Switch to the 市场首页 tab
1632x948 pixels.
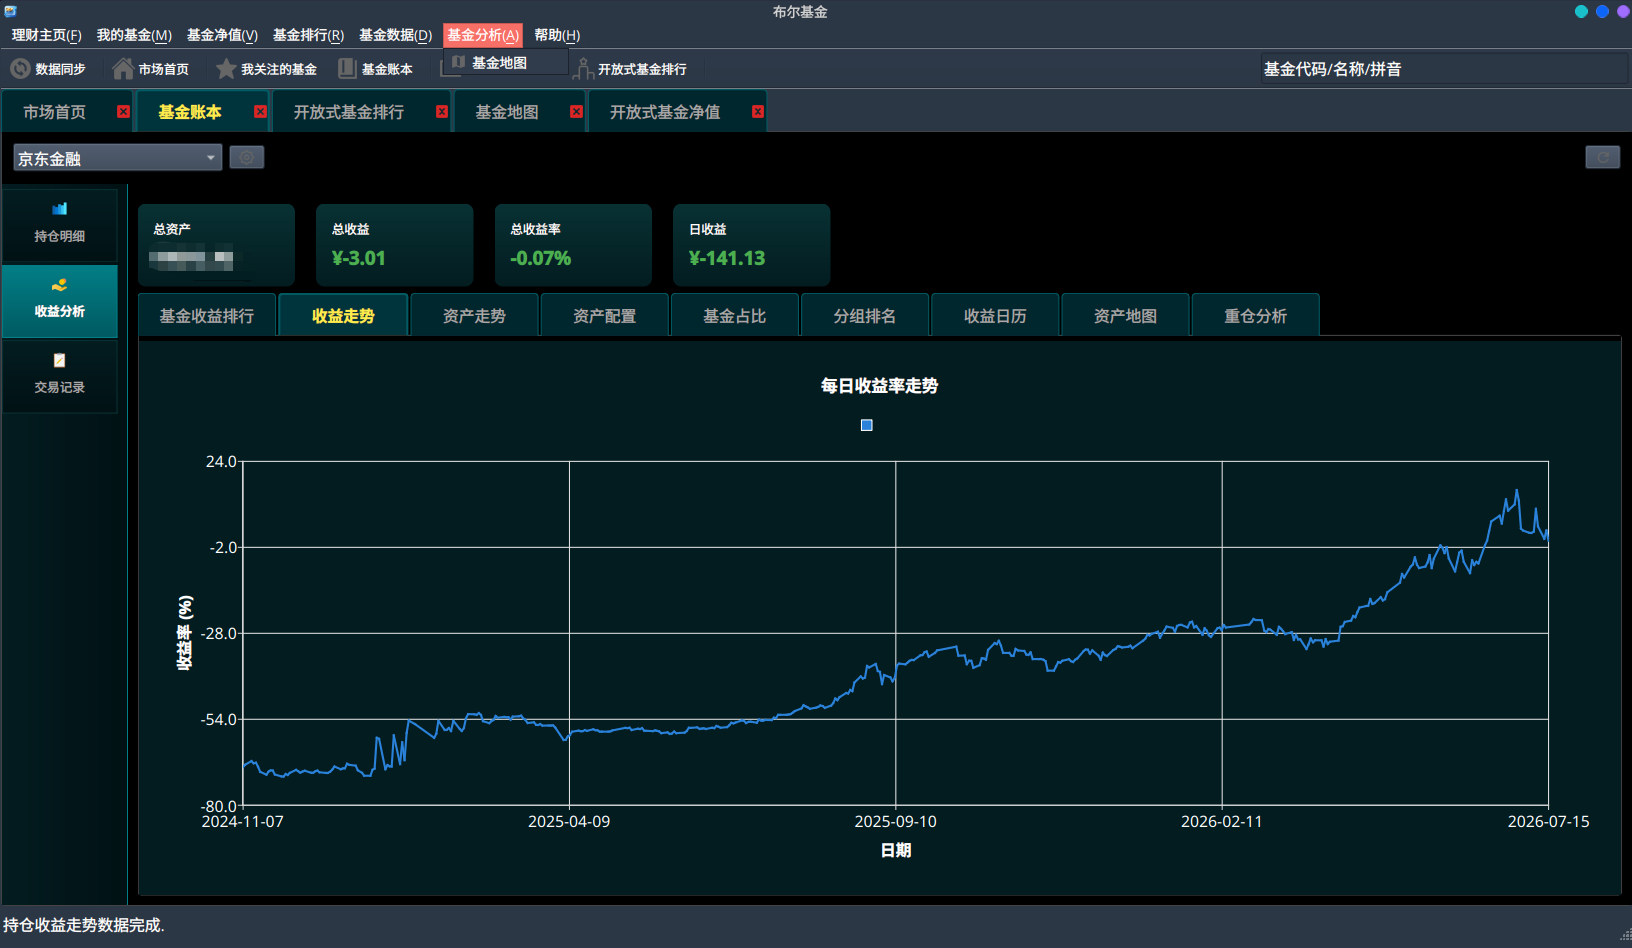(x=55, y=112)
